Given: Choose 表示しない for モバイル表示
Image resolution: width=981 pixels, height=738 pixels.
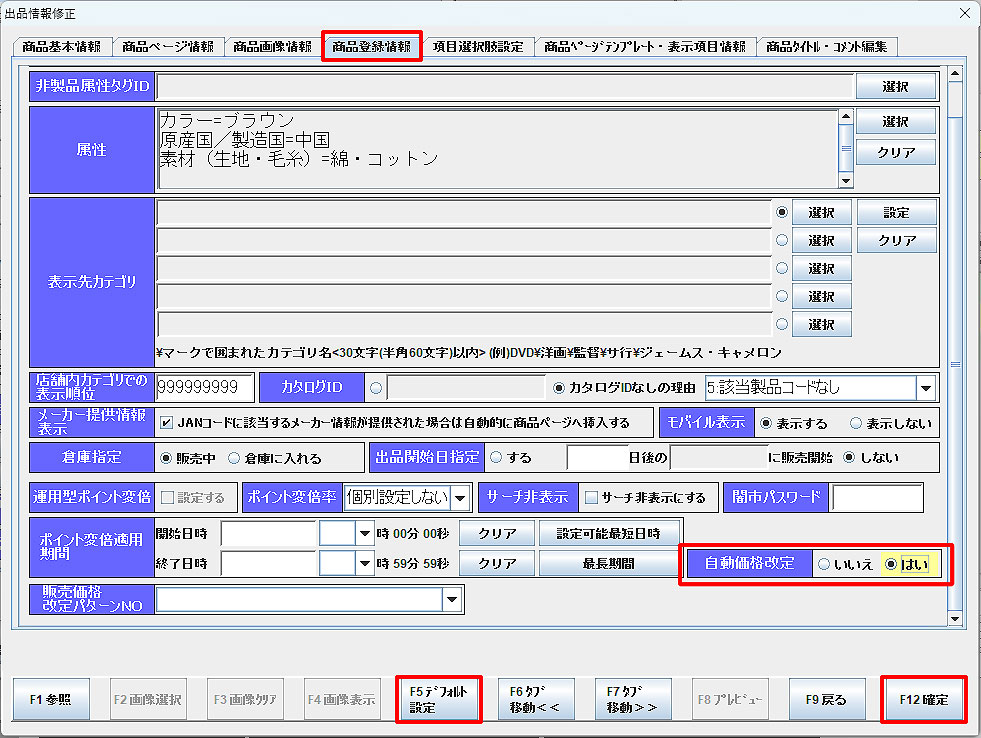Looking at the screenshot, I should tap(856, 423).
